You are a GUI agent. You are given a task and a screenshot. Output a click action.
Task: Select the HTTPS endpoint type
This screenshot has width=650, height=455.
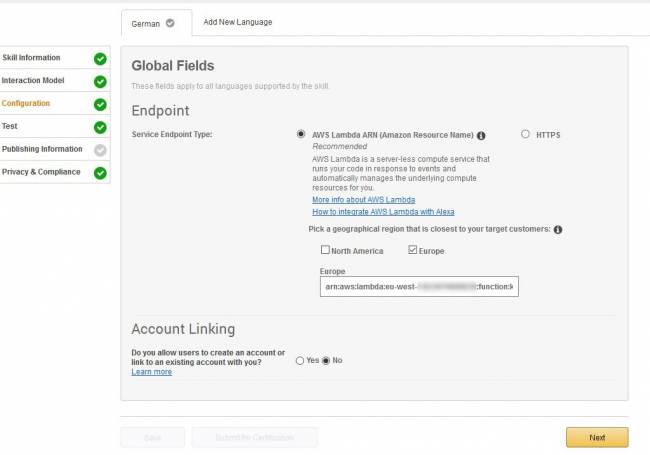[526, 134]
